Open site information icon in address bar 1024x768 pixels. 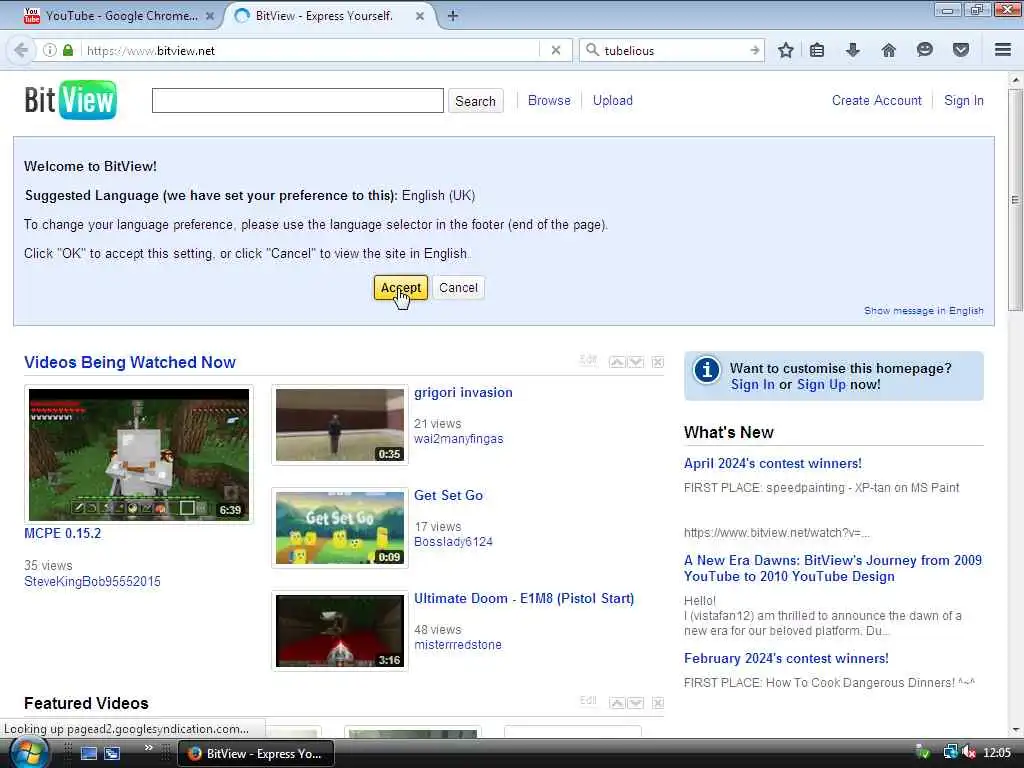pos(50,50)
